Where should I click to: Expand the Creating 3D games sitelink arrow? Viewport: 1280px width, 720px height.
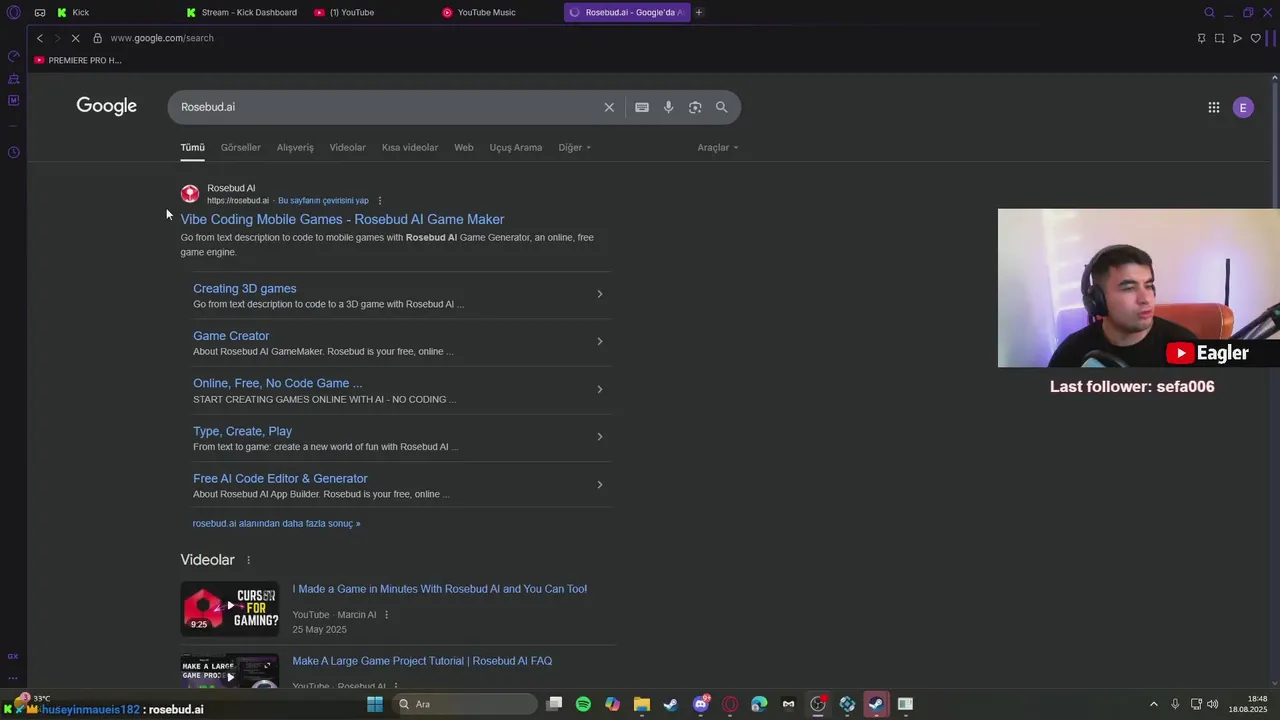[x=599, y=294]
